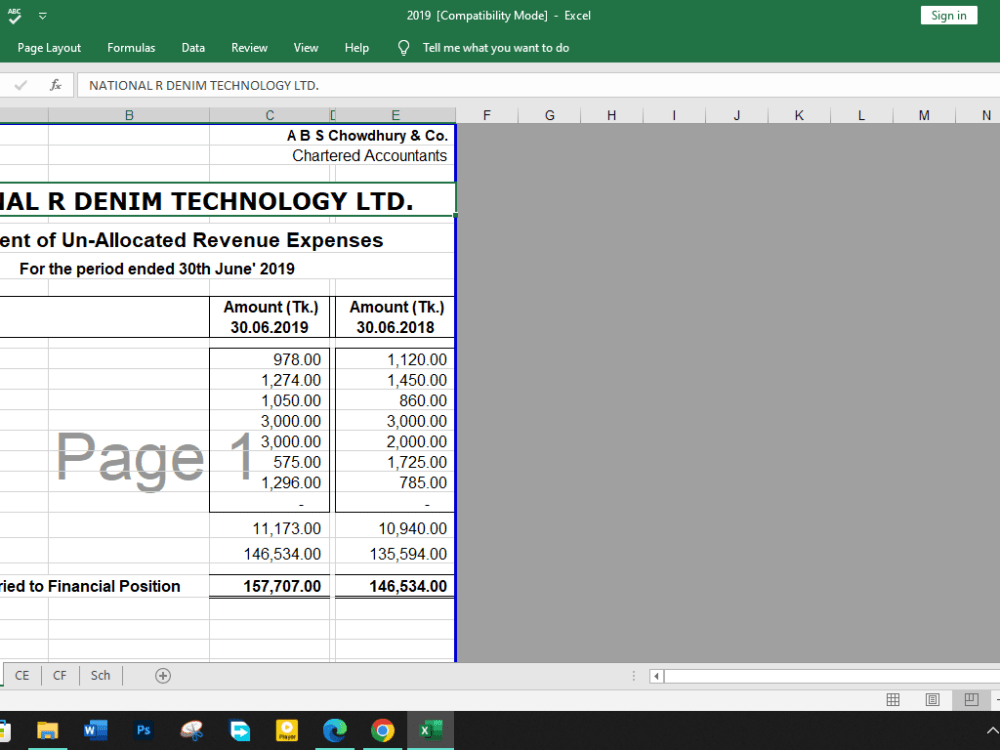Screen dimensions: 1000x750
Task: Select the 575.00 cell
Action: pos(270,462)
